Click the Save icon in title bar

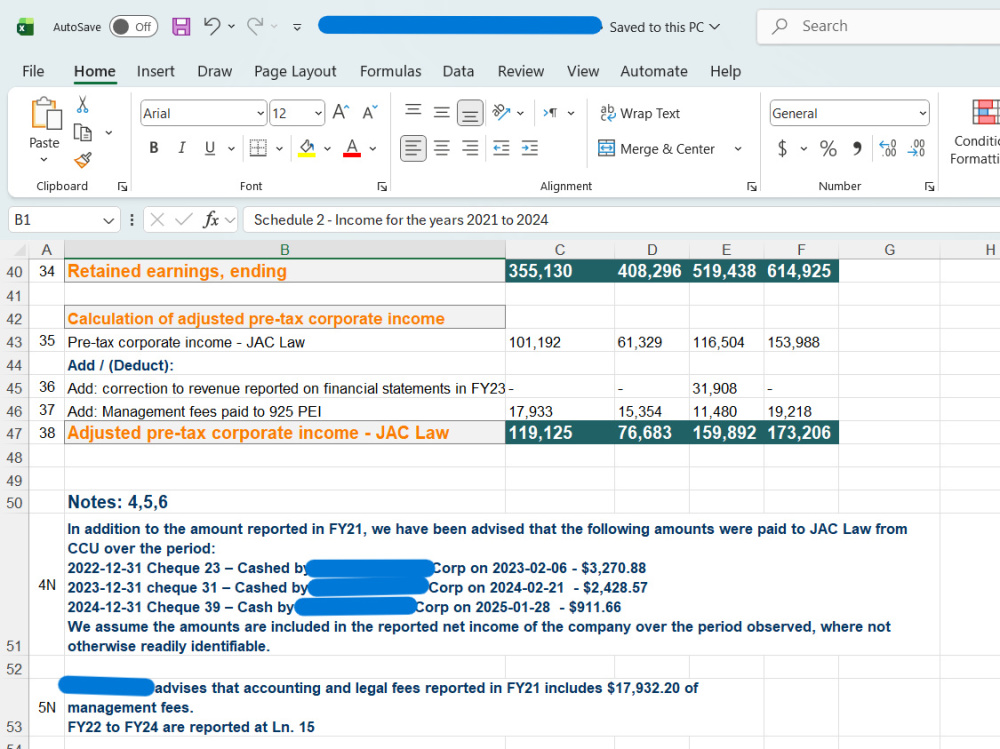pos(181,26)
